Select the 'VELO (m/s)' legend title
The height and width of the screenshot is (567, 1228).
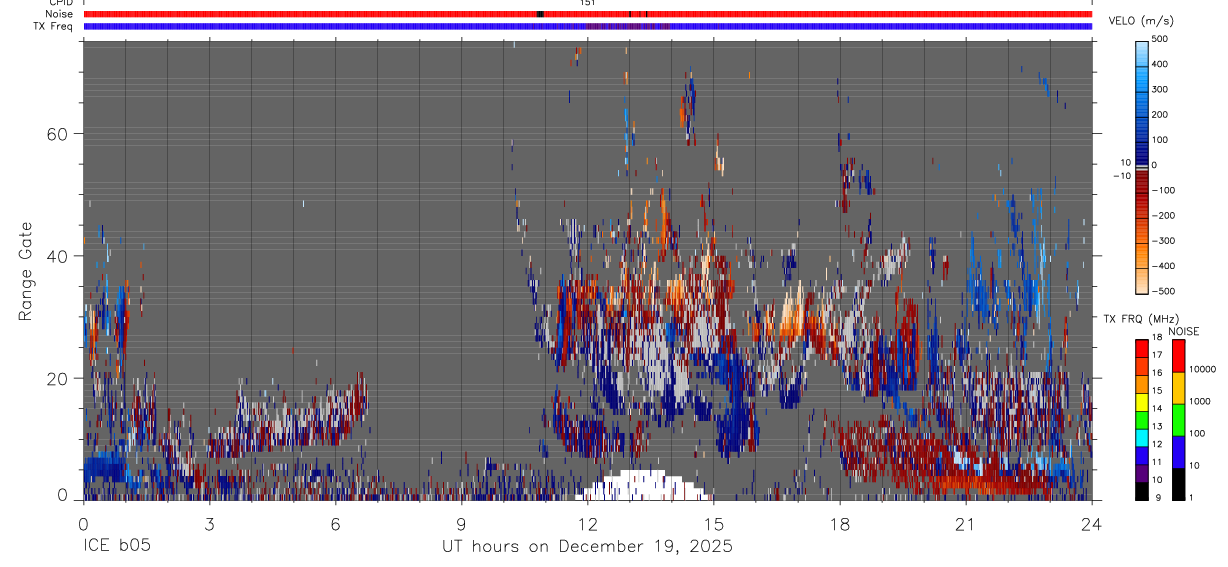tap(1143, 22)
